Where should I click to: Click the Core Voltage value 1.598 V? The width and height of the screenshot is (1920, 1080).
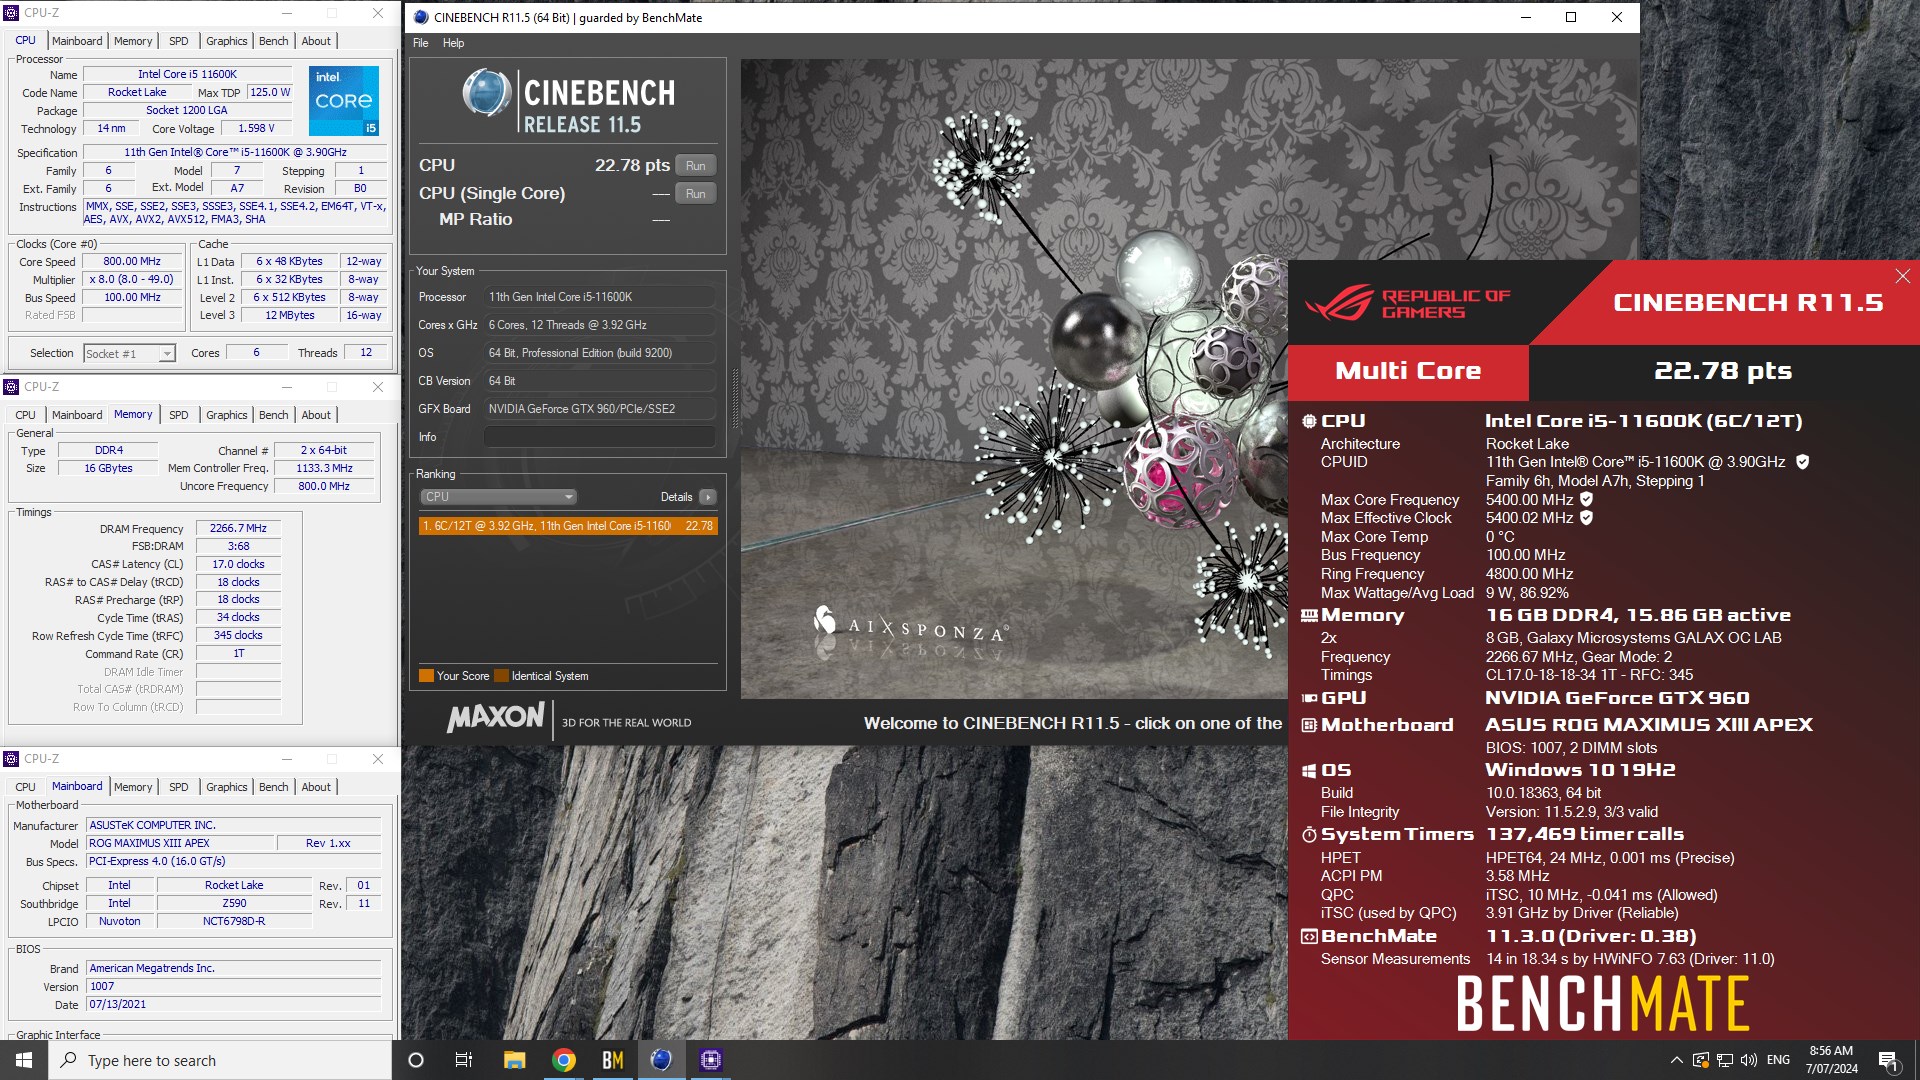pyautogui.click(x=256, y=128)
